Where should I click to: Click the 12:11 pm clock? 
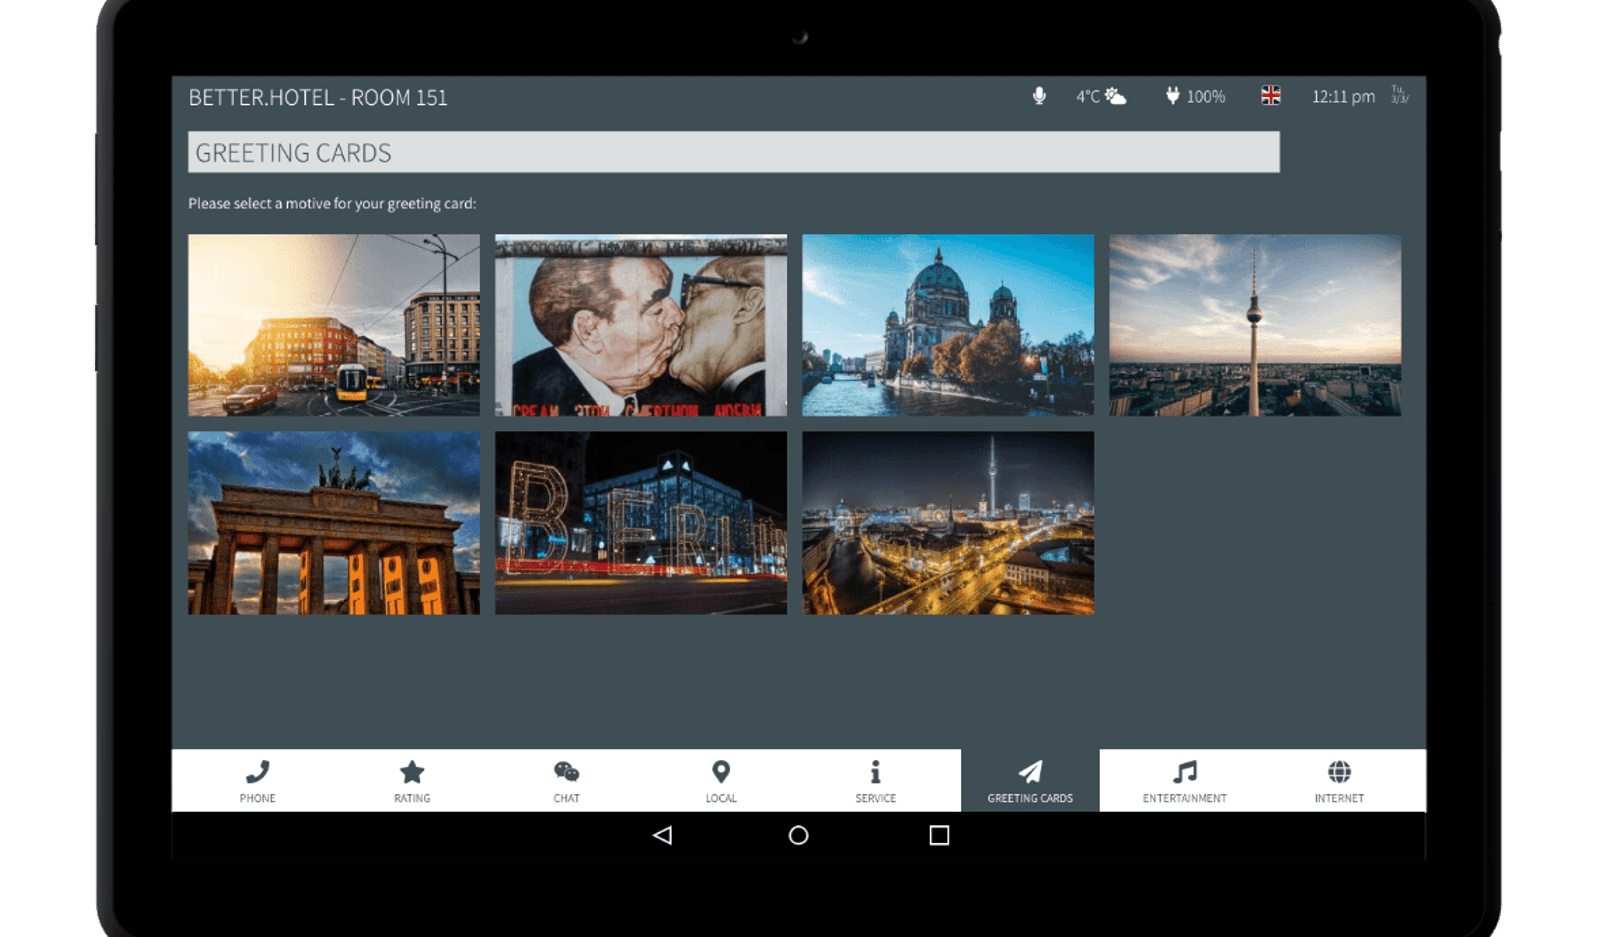(1343, 97)
